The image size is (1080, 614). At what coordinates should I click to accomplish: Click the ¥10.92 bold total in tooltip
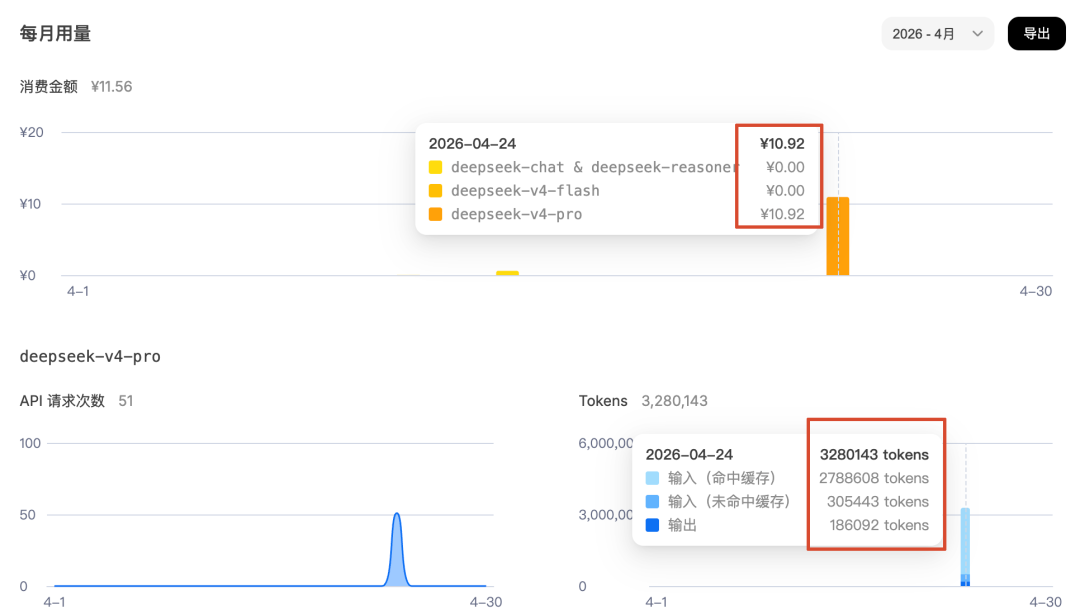782,144
